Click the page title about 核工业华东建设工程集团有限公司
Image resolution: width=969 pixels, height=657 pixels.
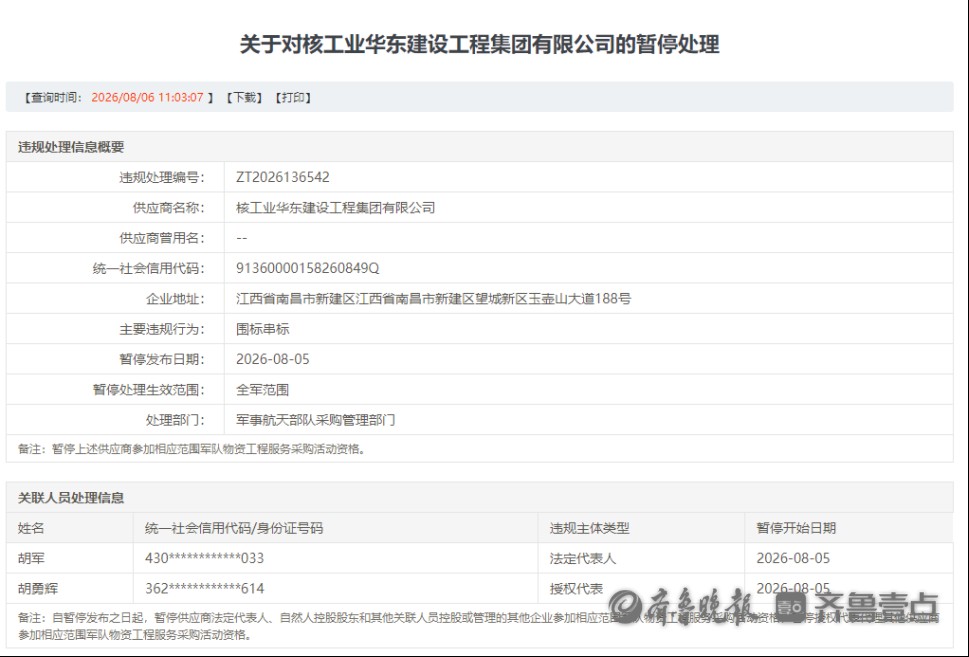pyautogui.click(x=480, y=45)
